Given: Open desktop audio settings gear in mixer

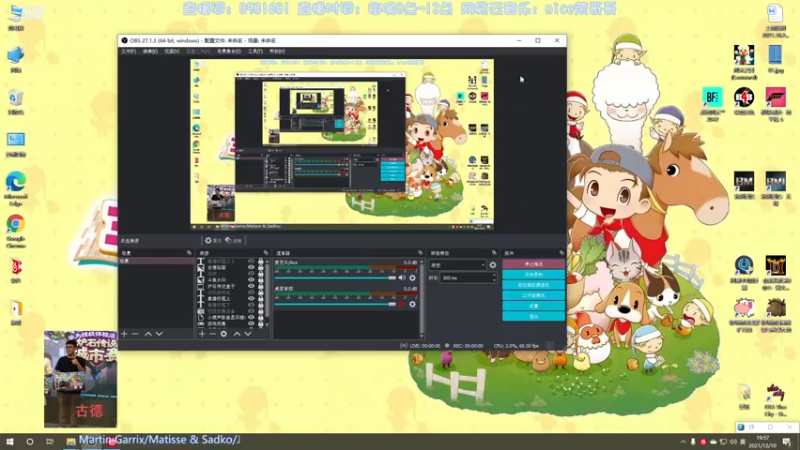Looking at the screenshot, I should pos(412,304).
